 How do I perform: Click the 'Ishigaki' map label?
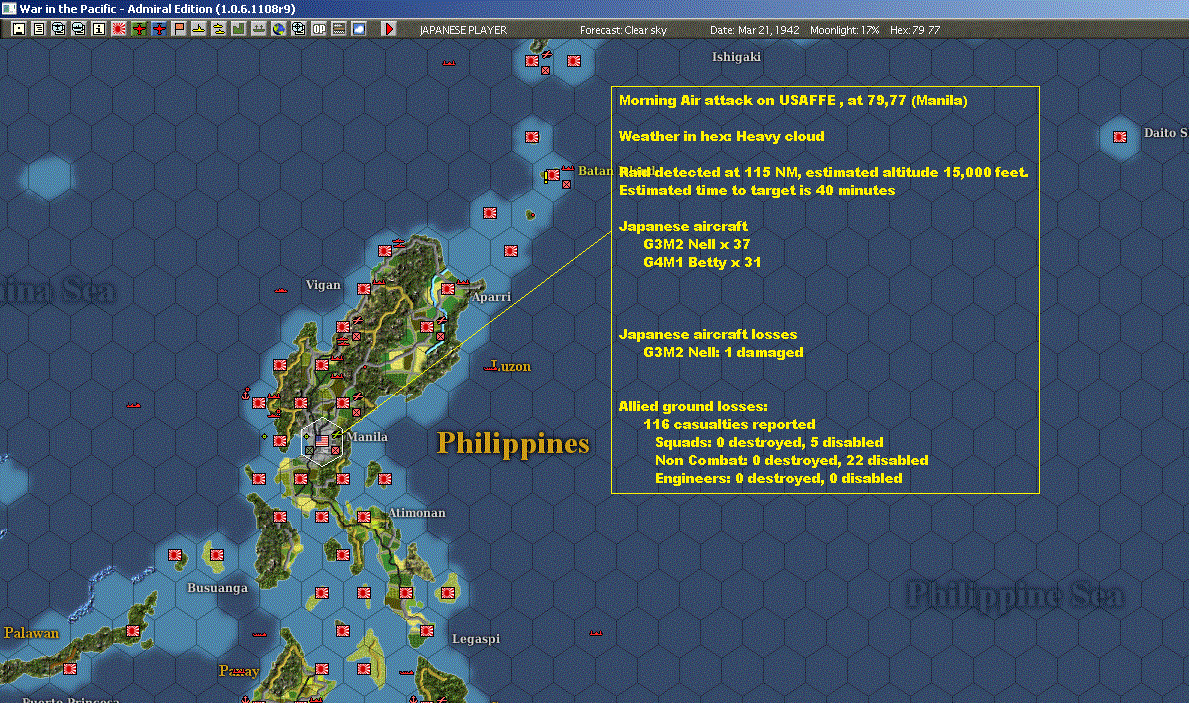click(x=736, y=57)
